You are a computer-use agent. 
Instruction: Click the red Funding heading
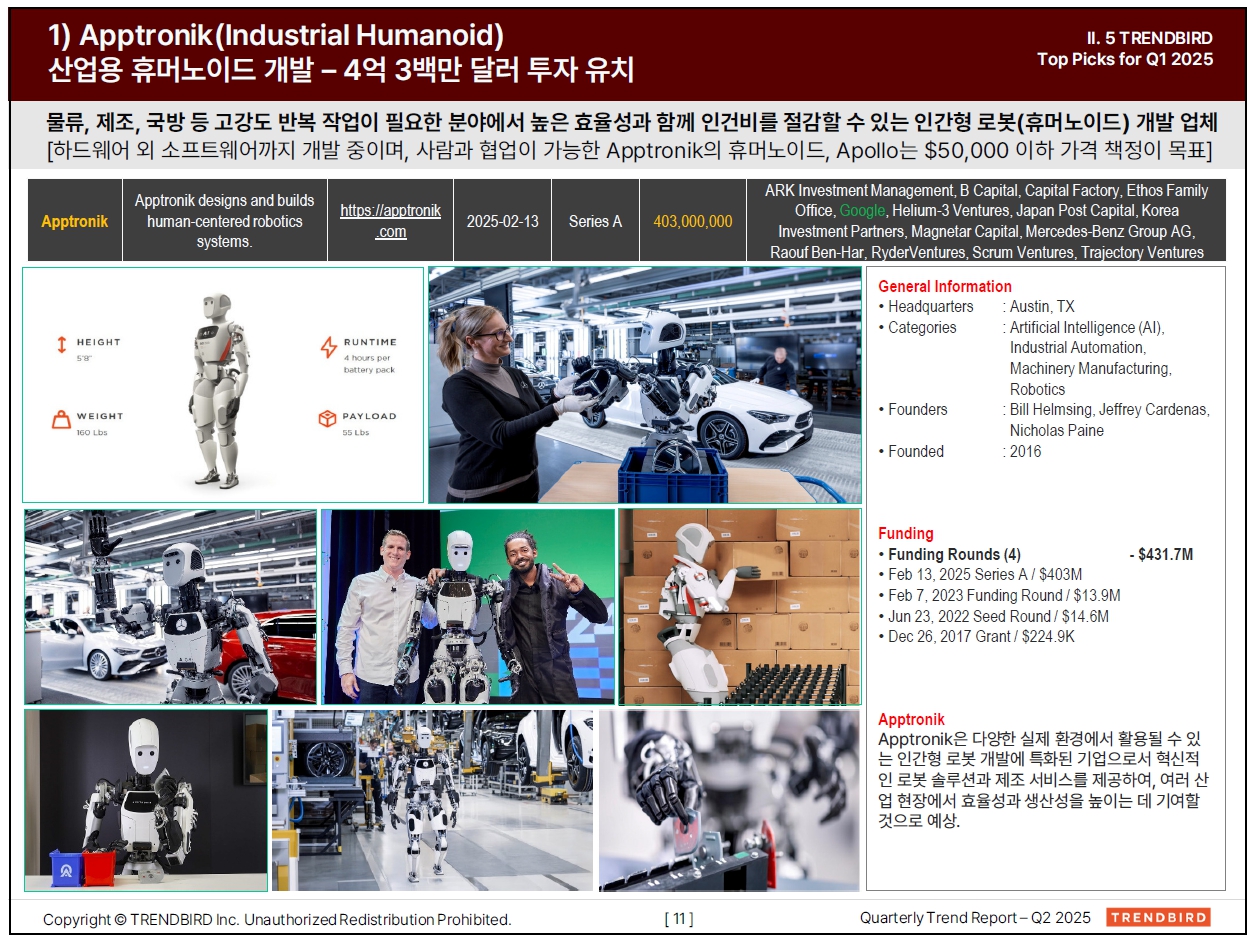[x=906, y=533]
